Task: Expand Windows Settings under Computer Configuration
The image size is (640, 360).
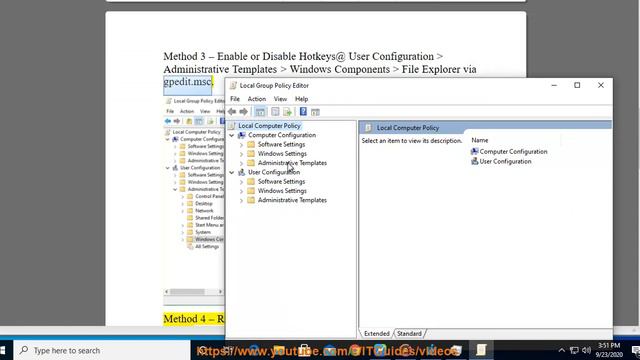Action: click(241, 154)
